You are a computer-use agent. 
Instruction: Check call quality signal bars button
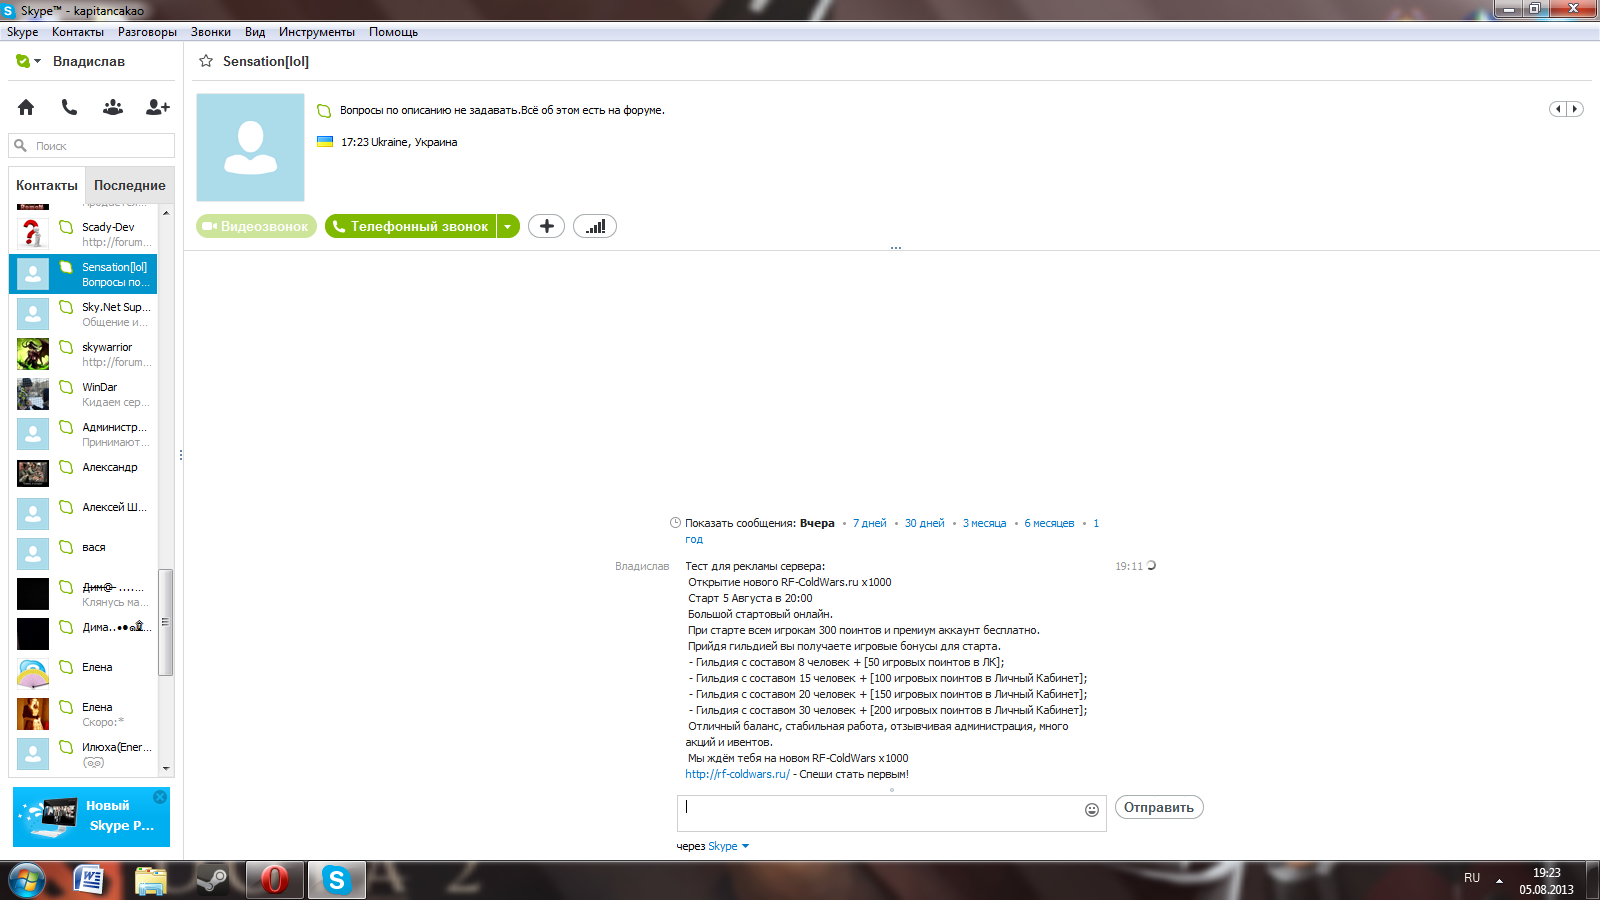pos(595,227)
